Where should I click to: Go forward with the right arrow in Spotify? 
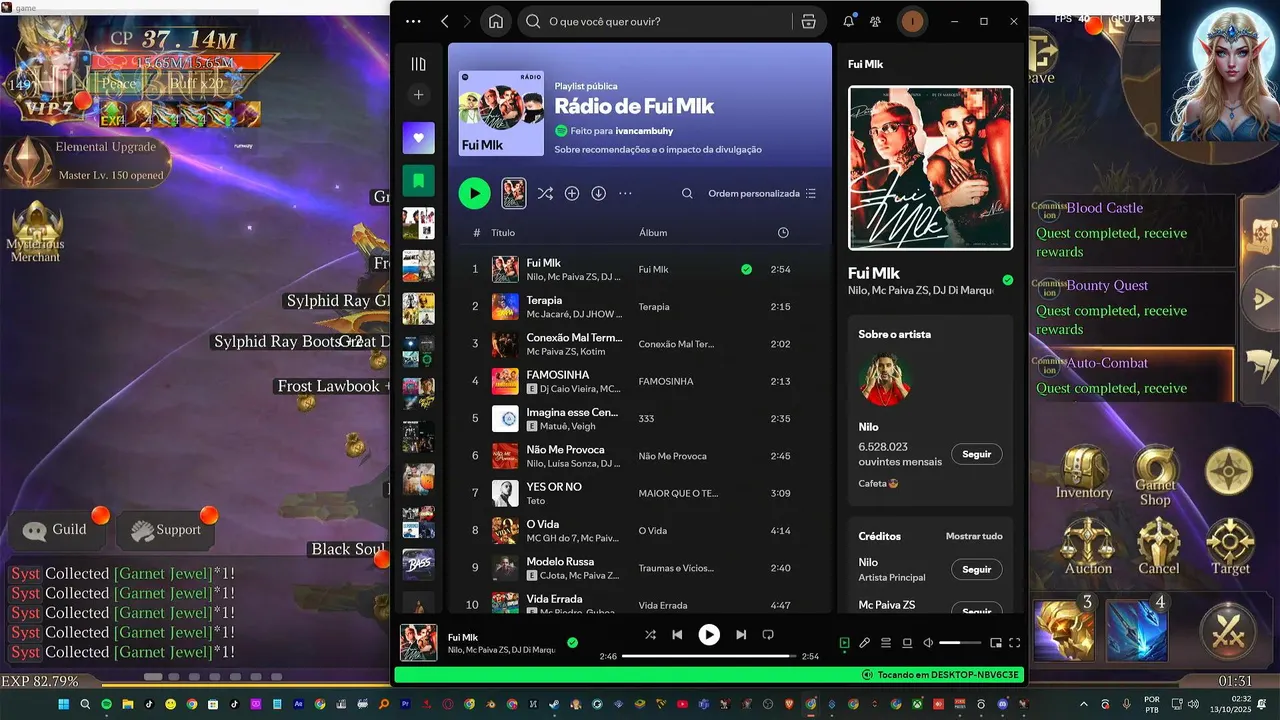pos(466,21)
